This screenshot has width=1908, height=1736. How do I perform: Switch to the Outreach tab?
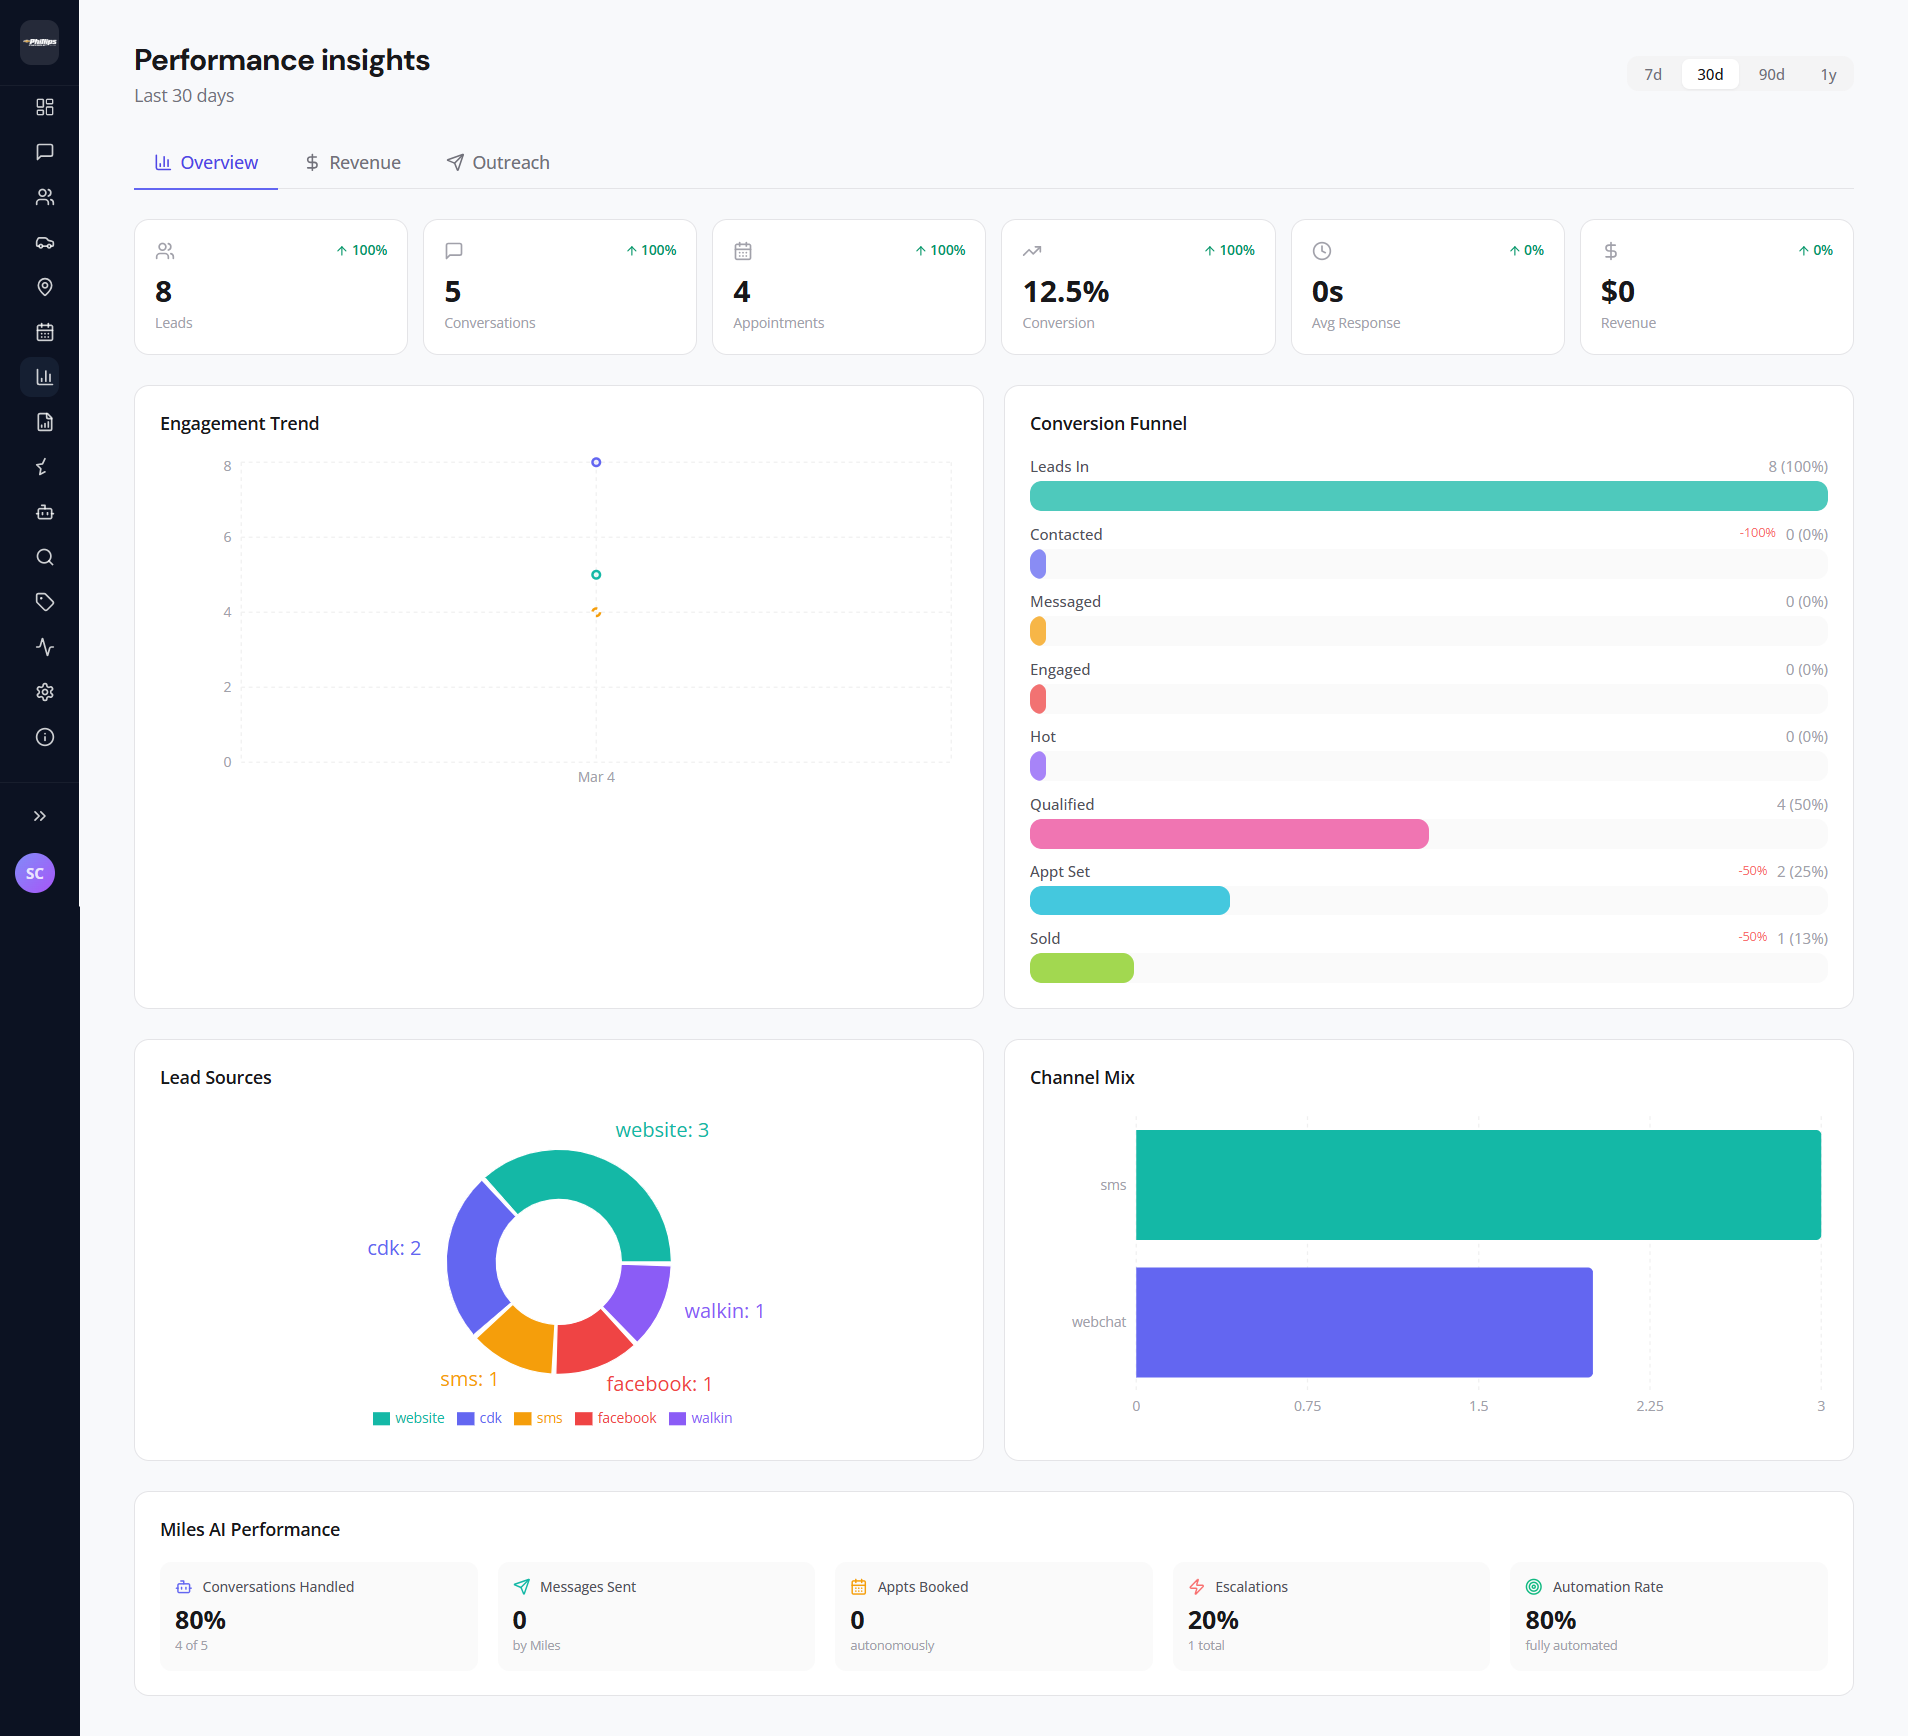(498, 162)
